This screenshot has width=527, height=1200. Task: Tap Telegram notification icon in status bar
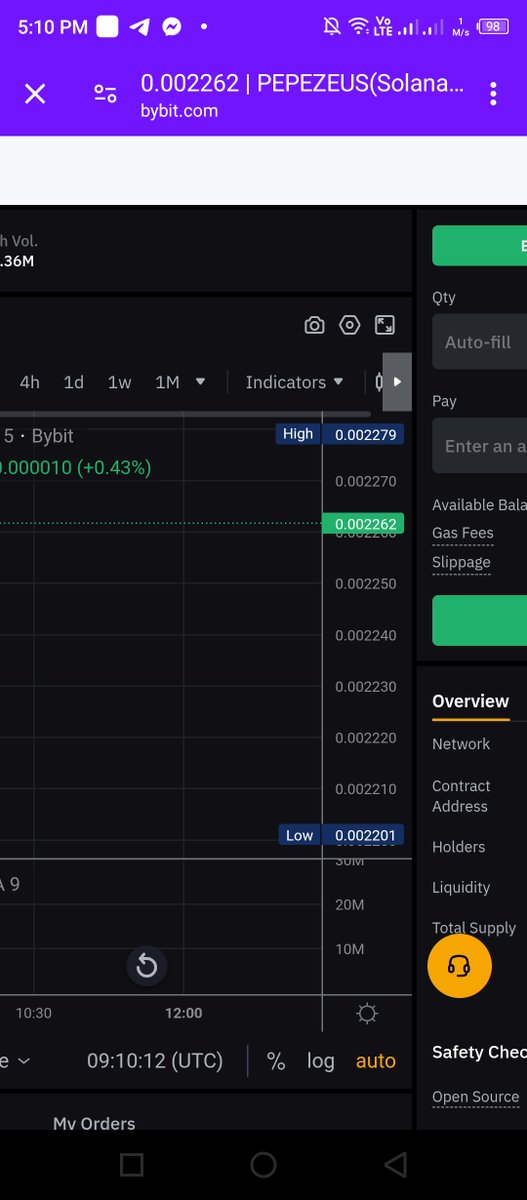(140, 27)
